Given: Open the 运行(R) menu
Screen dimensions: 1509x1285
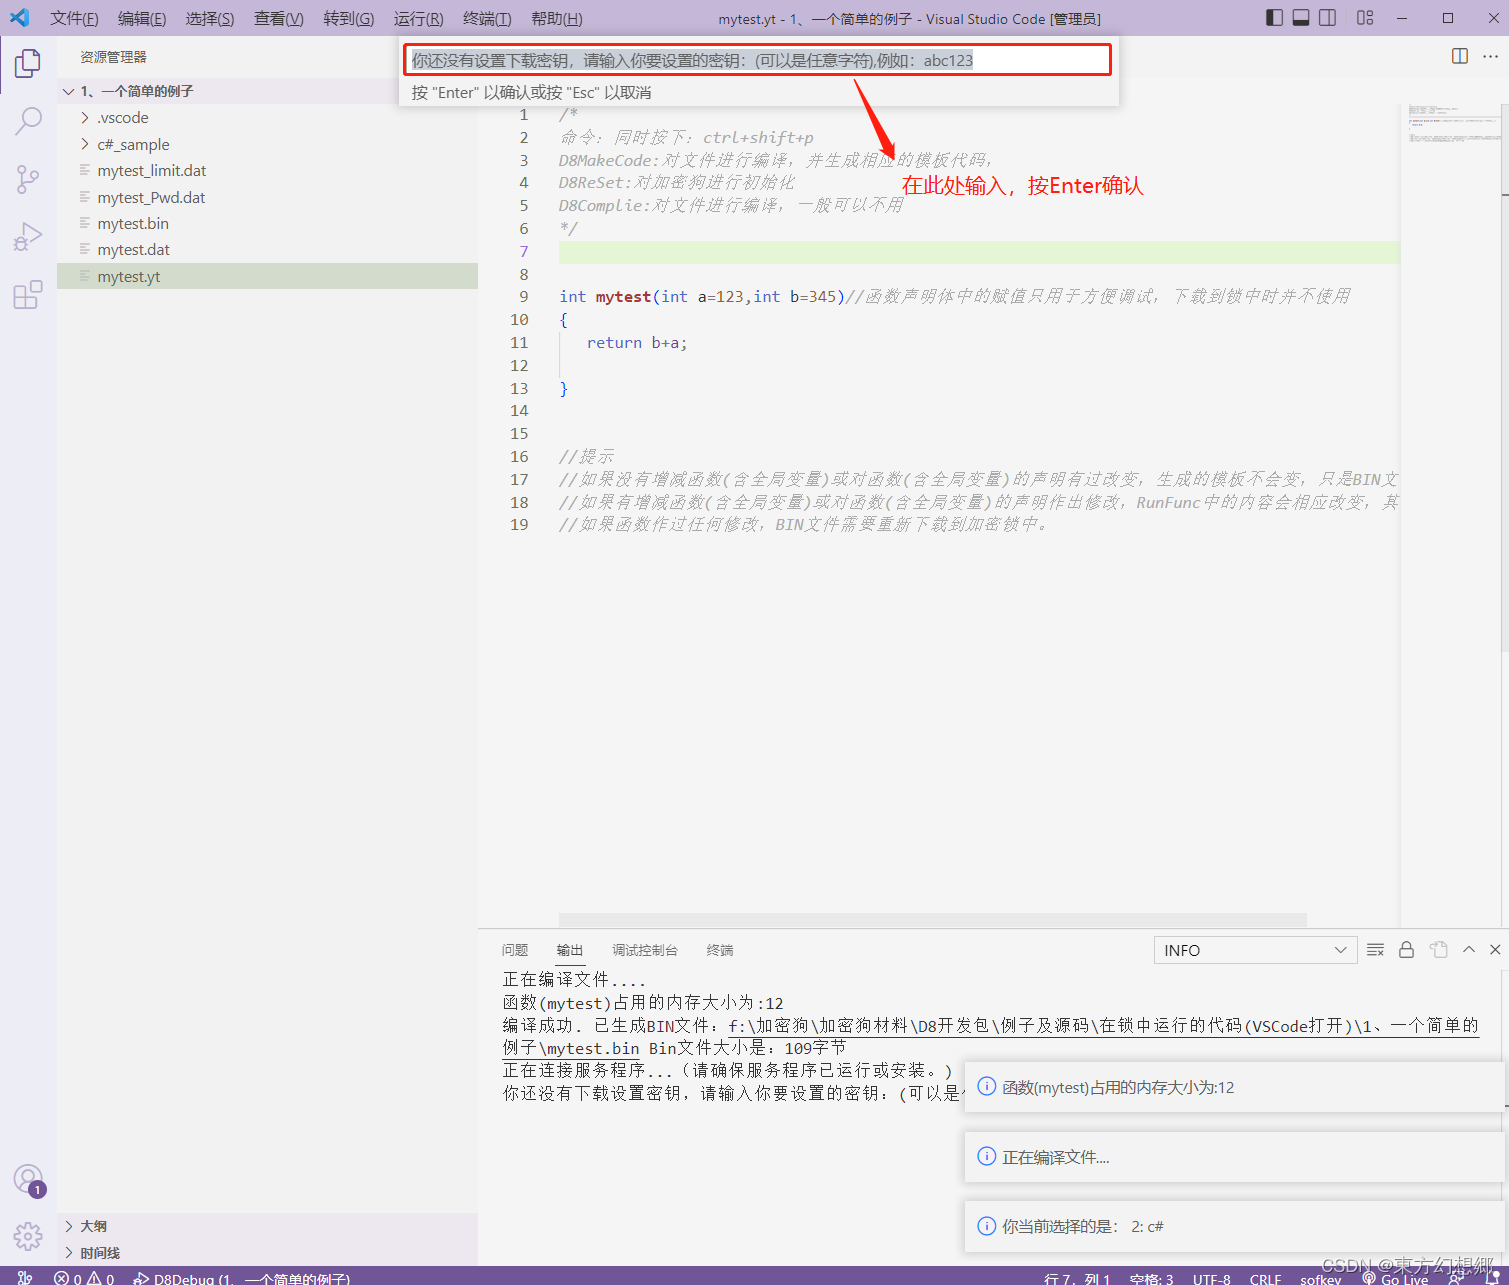Looking at the screenshot, I should coord(418,18).
